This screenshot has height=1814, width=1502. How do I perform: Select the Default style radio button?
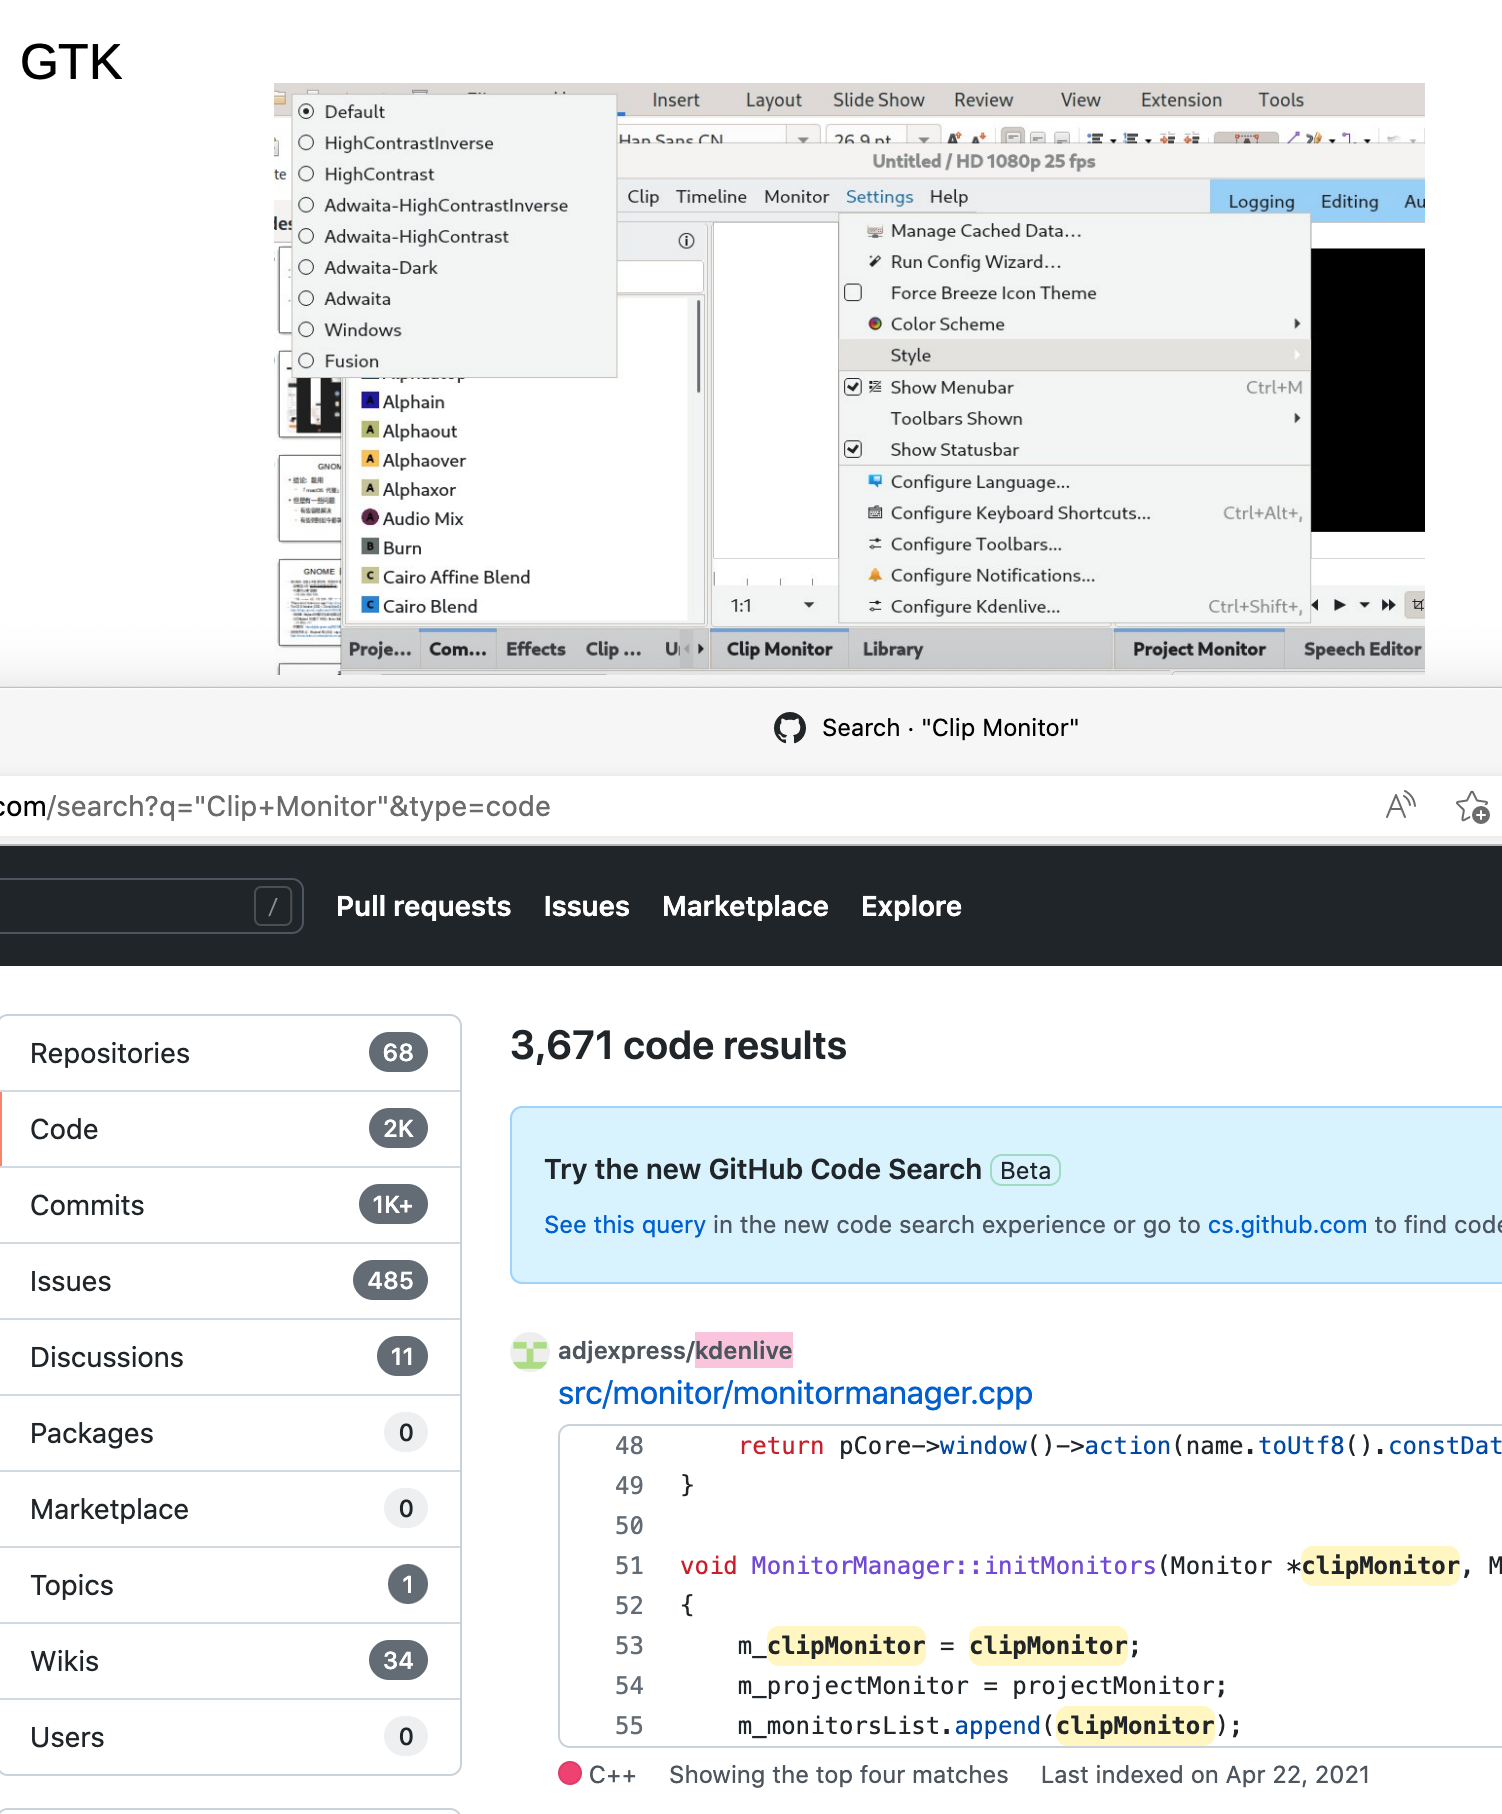[x=306, y=111]
